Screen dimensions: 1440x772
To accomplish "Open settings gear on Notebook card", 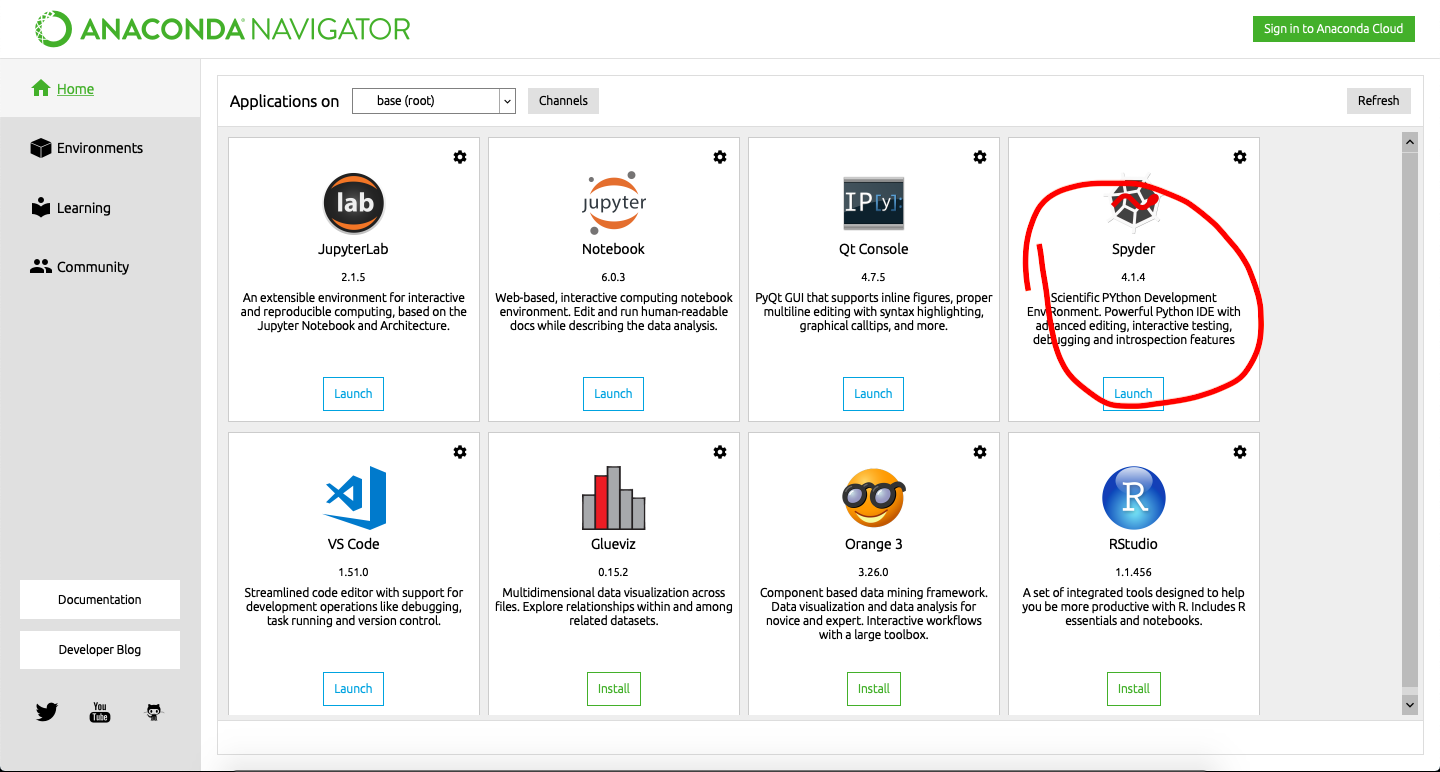I will (x=720, y=157).
